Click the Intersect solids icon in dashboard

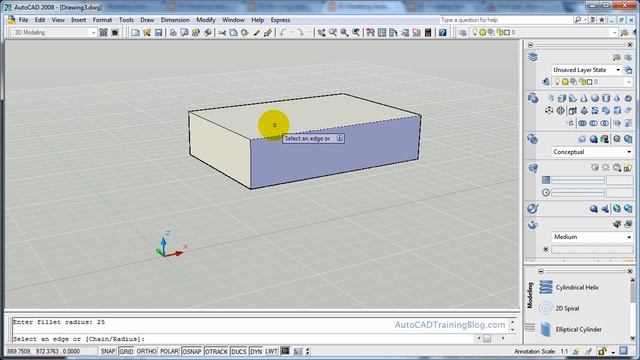[604, 123]
